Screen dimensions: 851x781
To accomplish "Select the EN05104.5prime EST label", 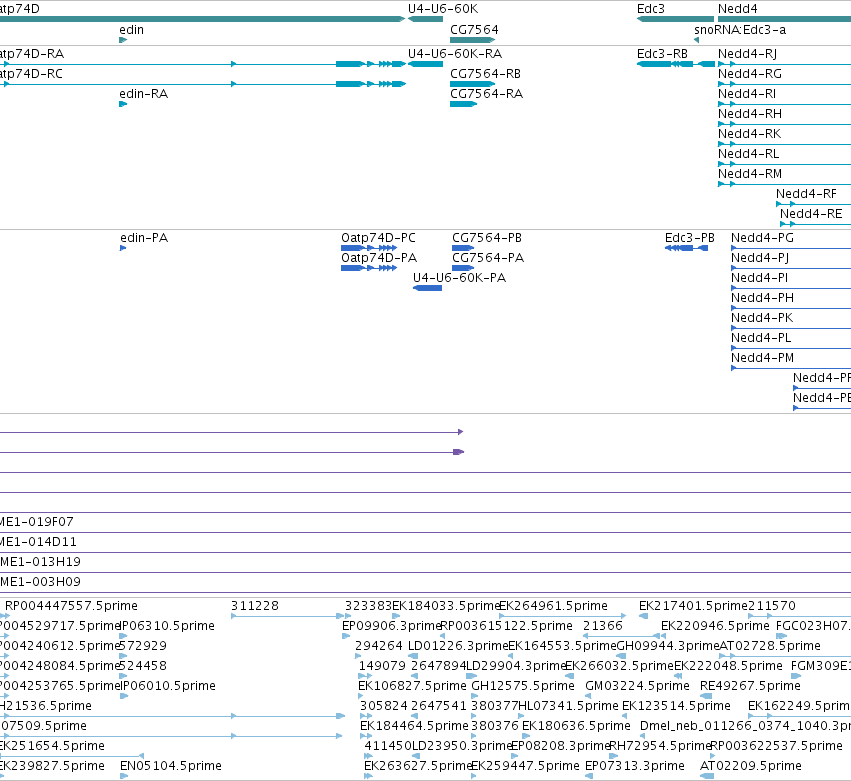I will coord(170,766).
